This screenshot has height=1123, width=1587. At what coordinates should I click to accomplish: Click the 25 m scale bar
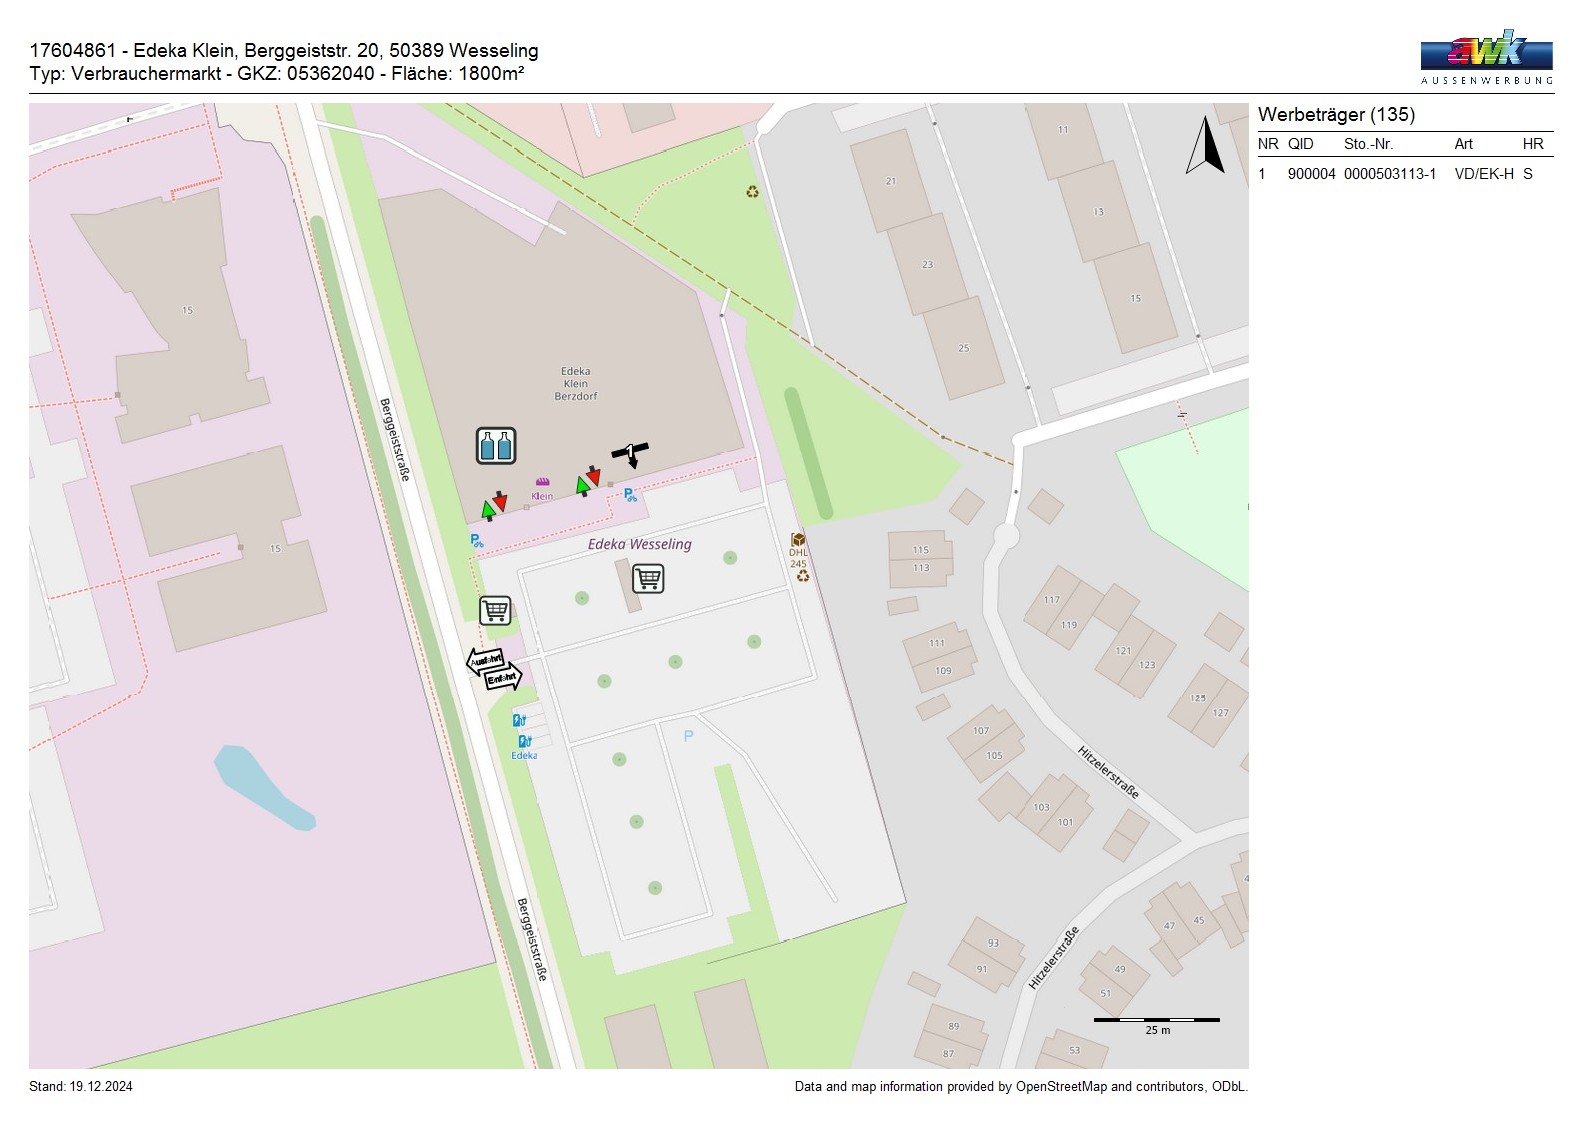(x=1156, y=1020)
